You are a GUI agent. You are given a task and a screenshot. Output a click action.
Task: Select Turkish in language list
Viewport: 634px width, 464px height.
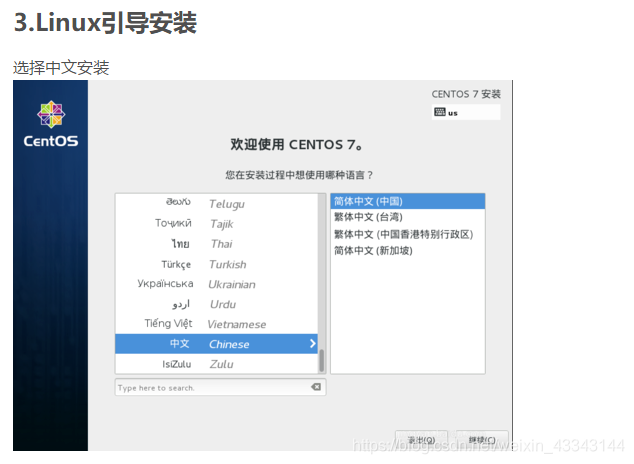(217, 264)
